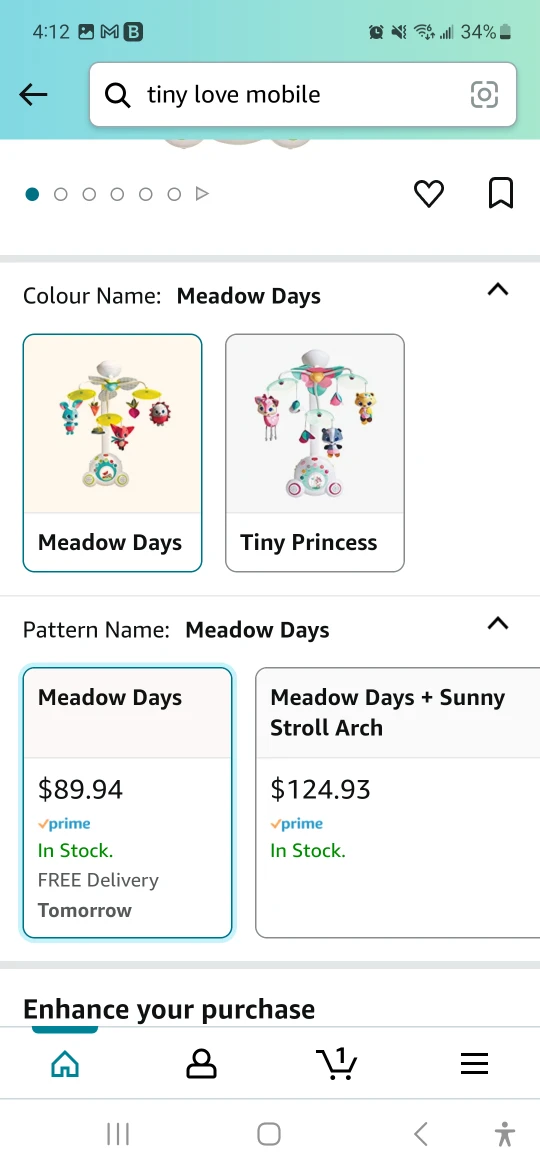Image resolution: width=540 pixels, height=1170 pixels.
Task: Open the shopping cart icon
Action: [336, 1063]
